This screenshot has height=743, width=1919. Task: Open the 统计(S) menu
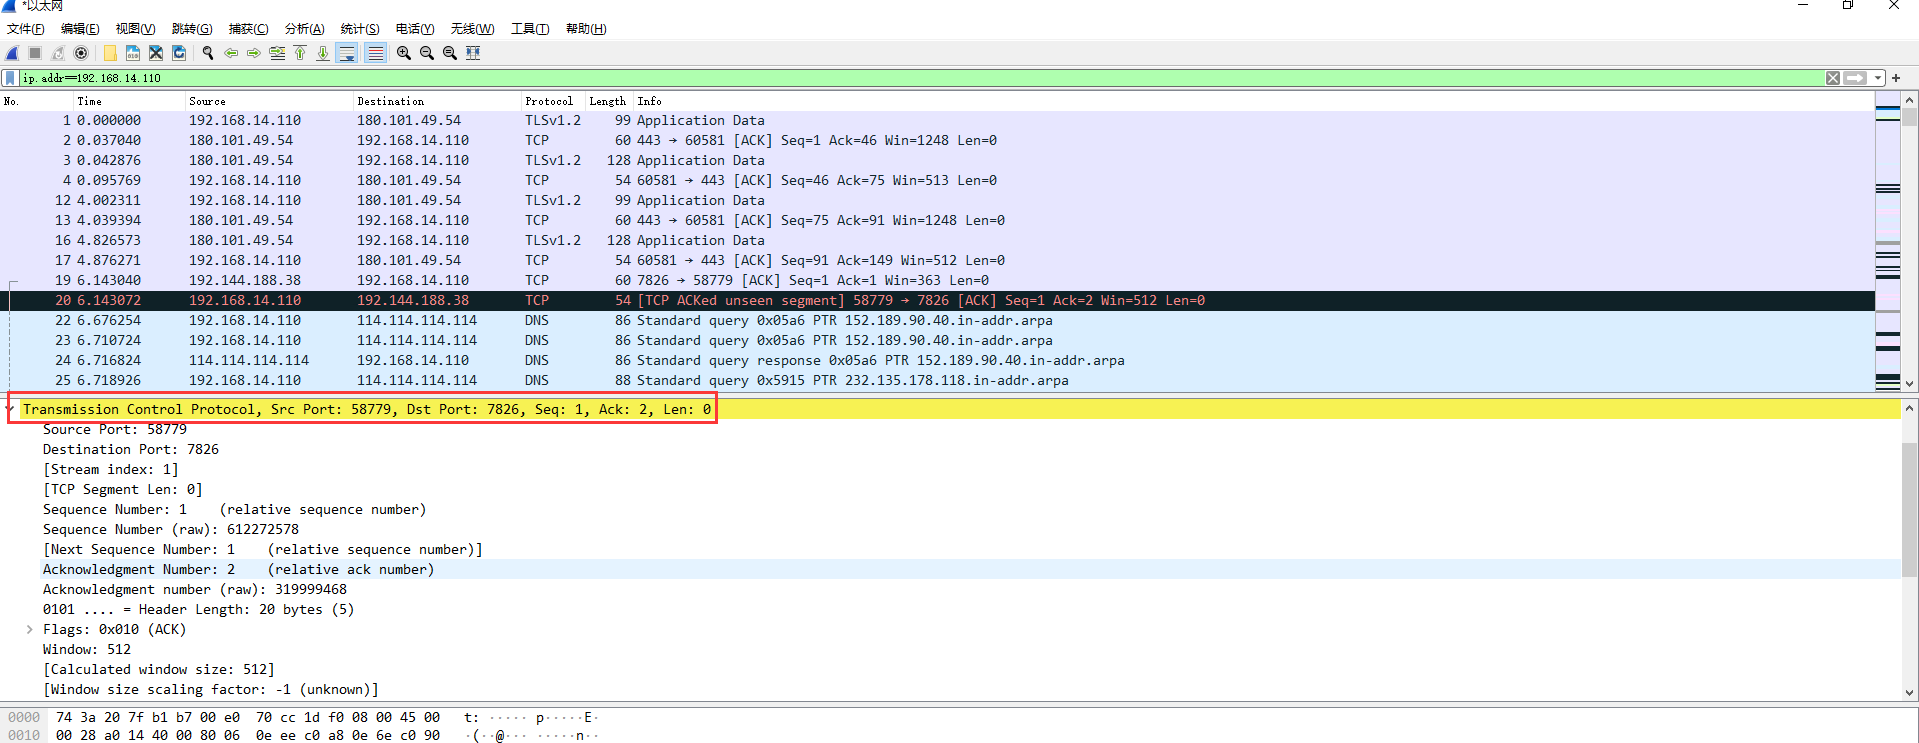click(360, 29)
